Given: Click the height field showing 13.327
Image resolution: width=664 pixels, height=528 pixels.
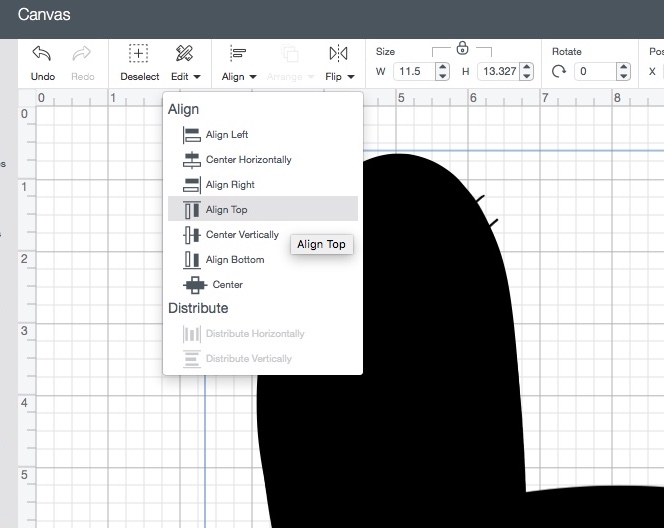Looking at the screenshot, I should click(x=499, y=71).
